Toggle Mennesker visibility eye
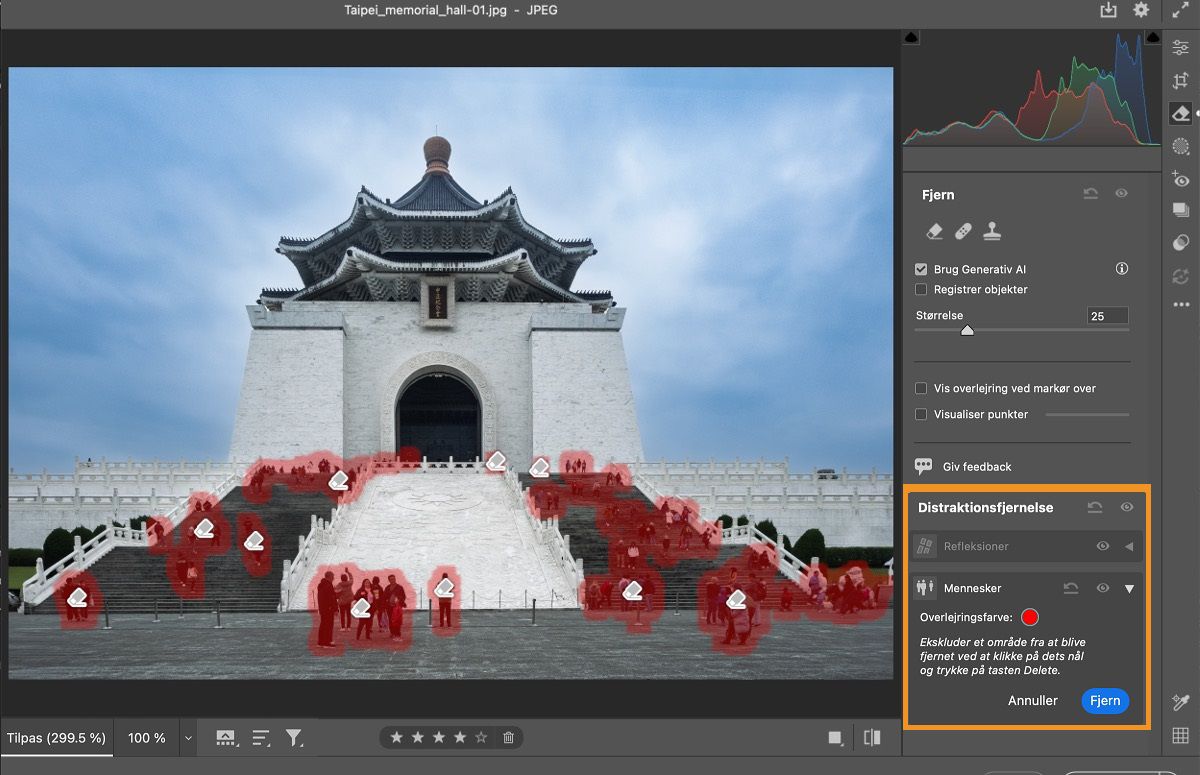Image resolution: width=1200 pixels, height=775 pixels. click(x=1103, y=589)
